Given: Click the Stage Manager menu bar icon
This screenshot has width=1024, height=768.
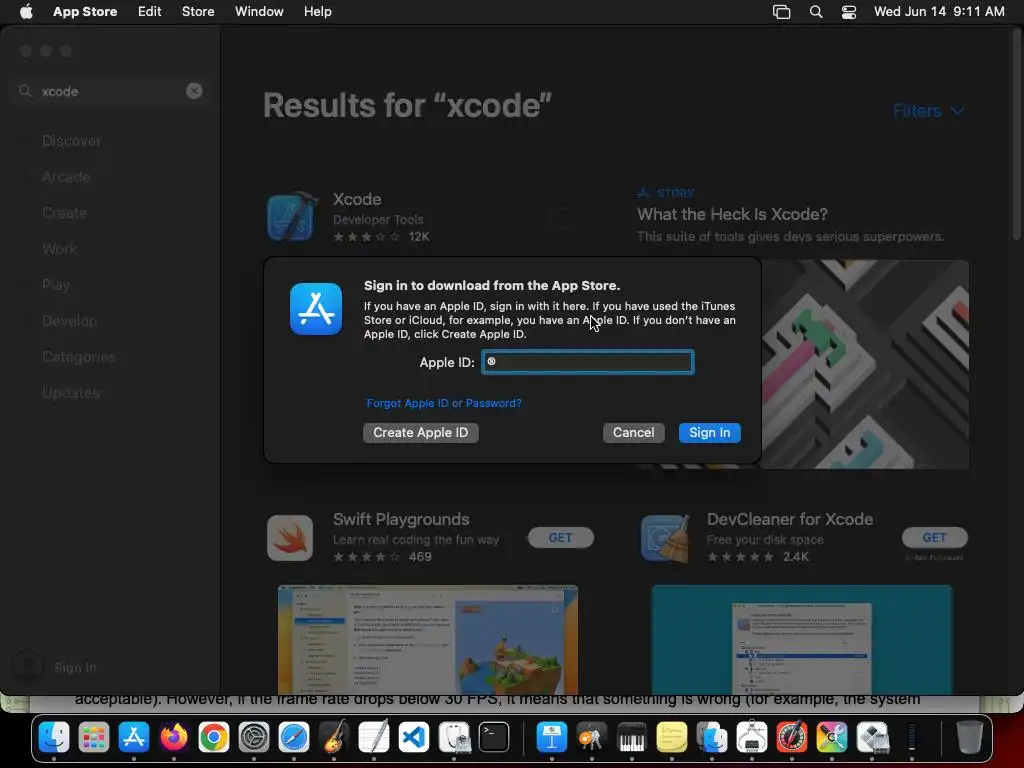Looking at the screenshot, I should click(781, 12).
